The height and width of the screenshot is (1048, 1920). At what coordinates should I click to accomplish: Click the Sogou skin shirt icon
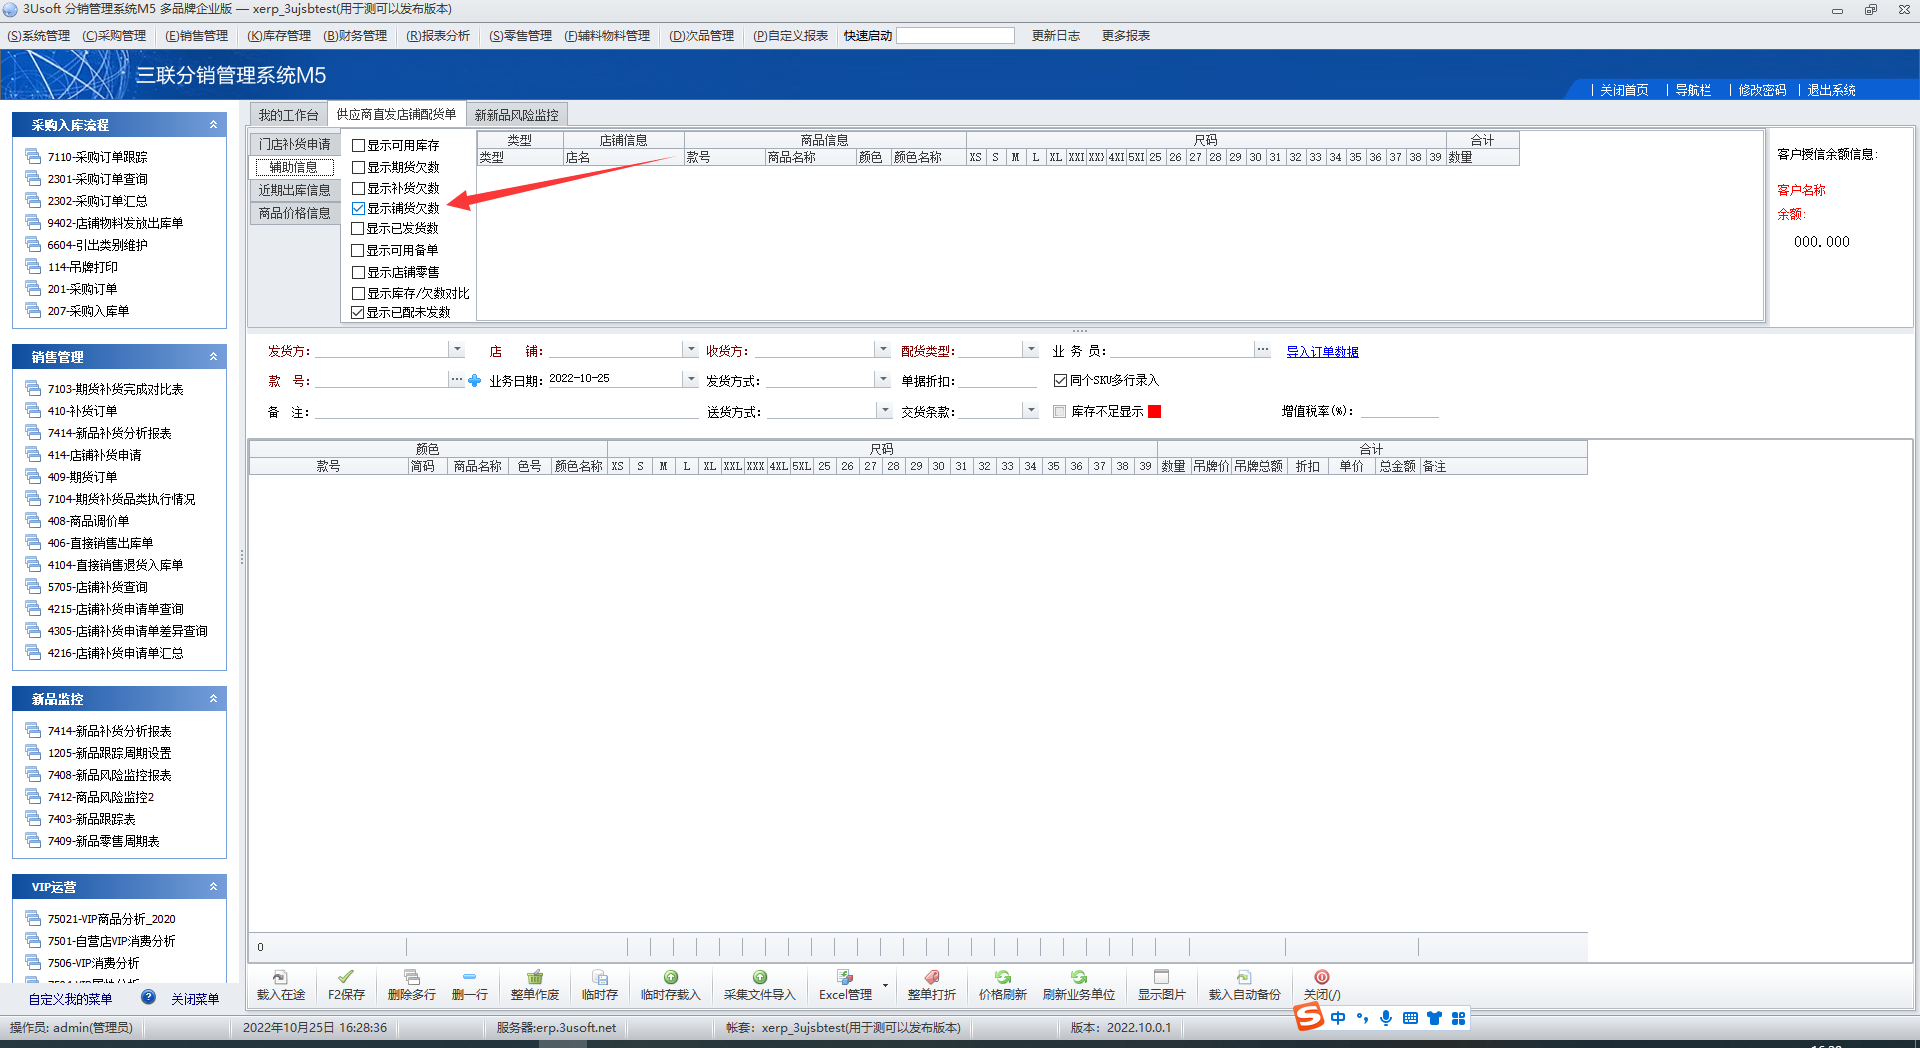click(1434, 1018)
